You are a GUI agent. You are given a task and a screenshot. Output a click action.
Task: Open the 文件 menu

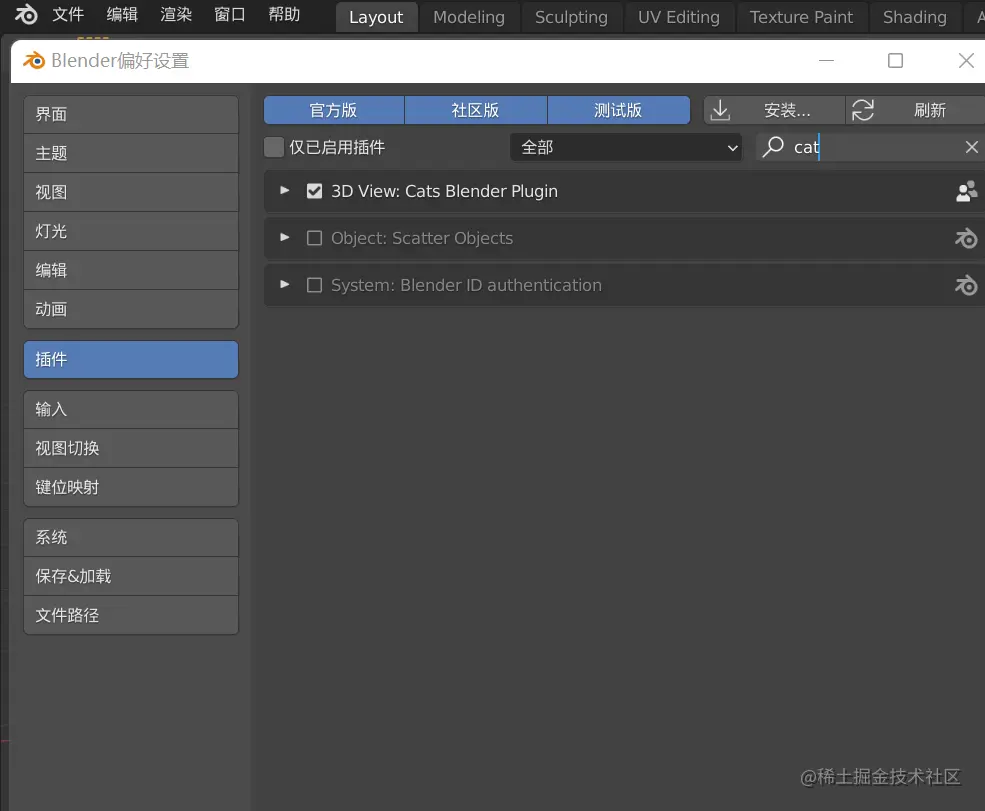coord(68,14)
